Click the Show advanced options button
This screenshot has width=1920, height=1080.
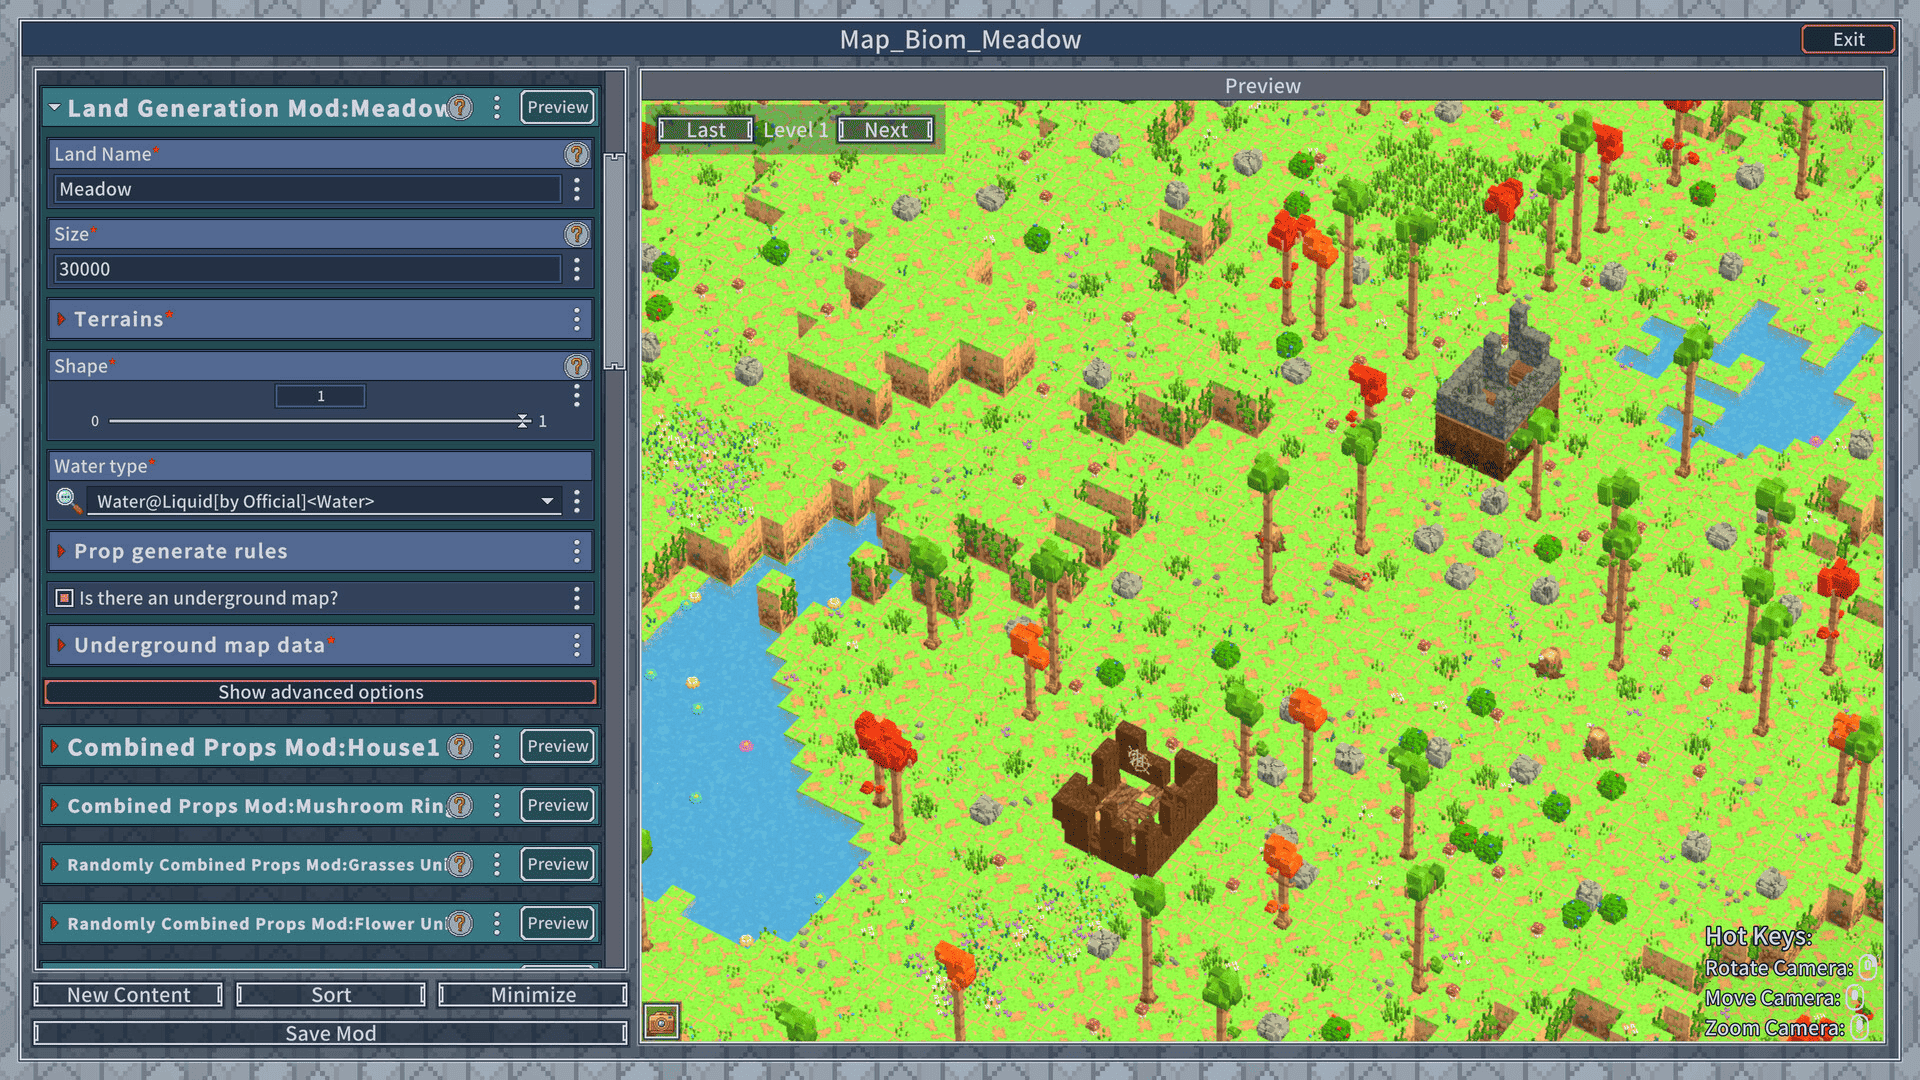click(x=320, y=691)
